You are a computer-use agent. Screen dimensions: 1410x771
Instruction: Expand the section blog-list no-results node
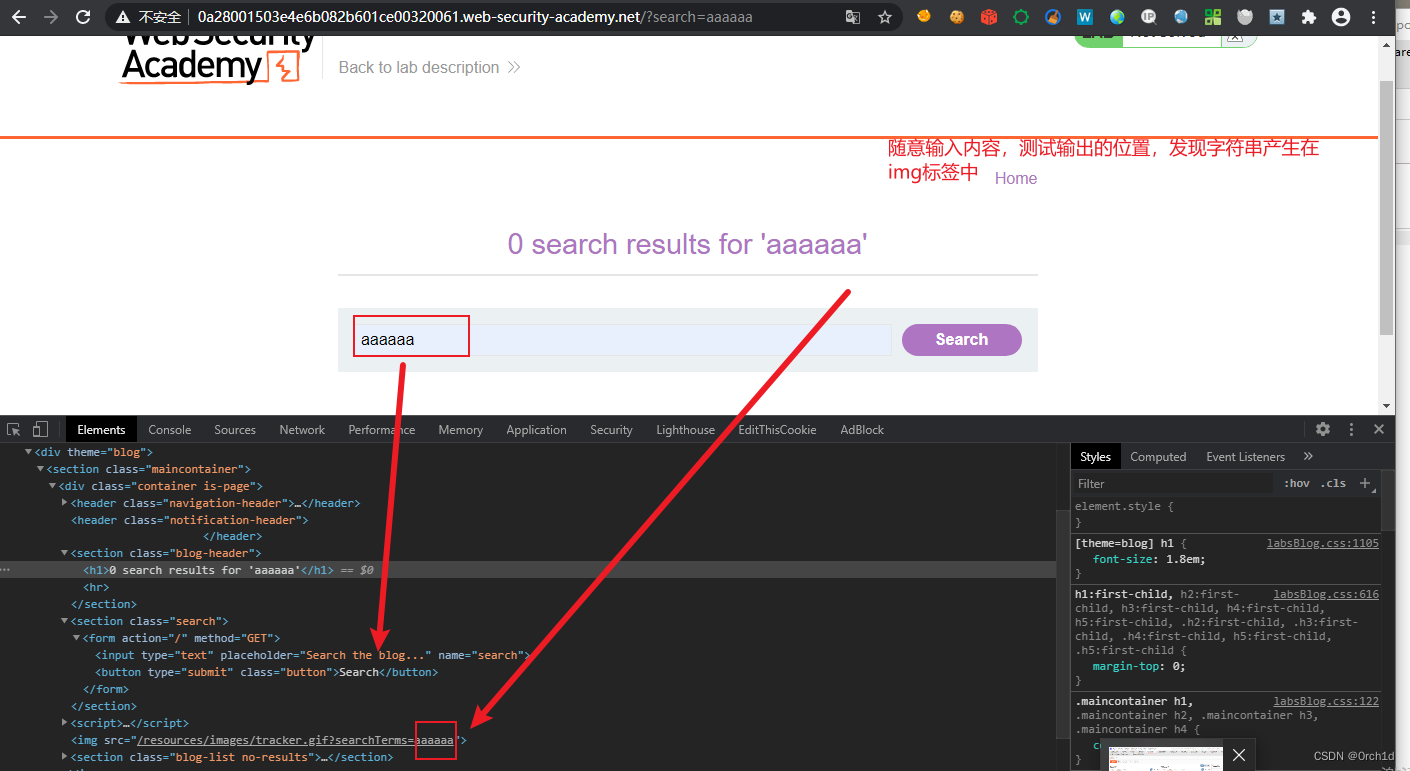[x=64, y=757]
